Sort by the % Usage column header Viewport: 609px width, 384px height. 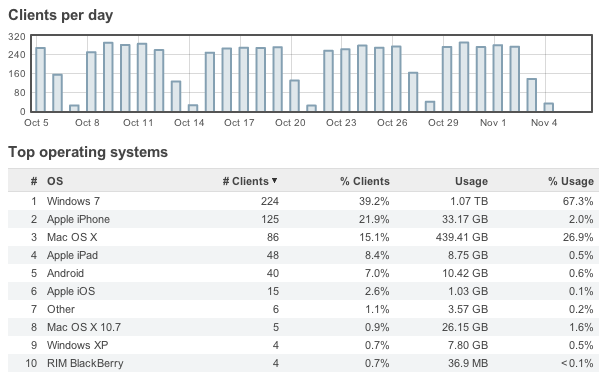(571, 181)
